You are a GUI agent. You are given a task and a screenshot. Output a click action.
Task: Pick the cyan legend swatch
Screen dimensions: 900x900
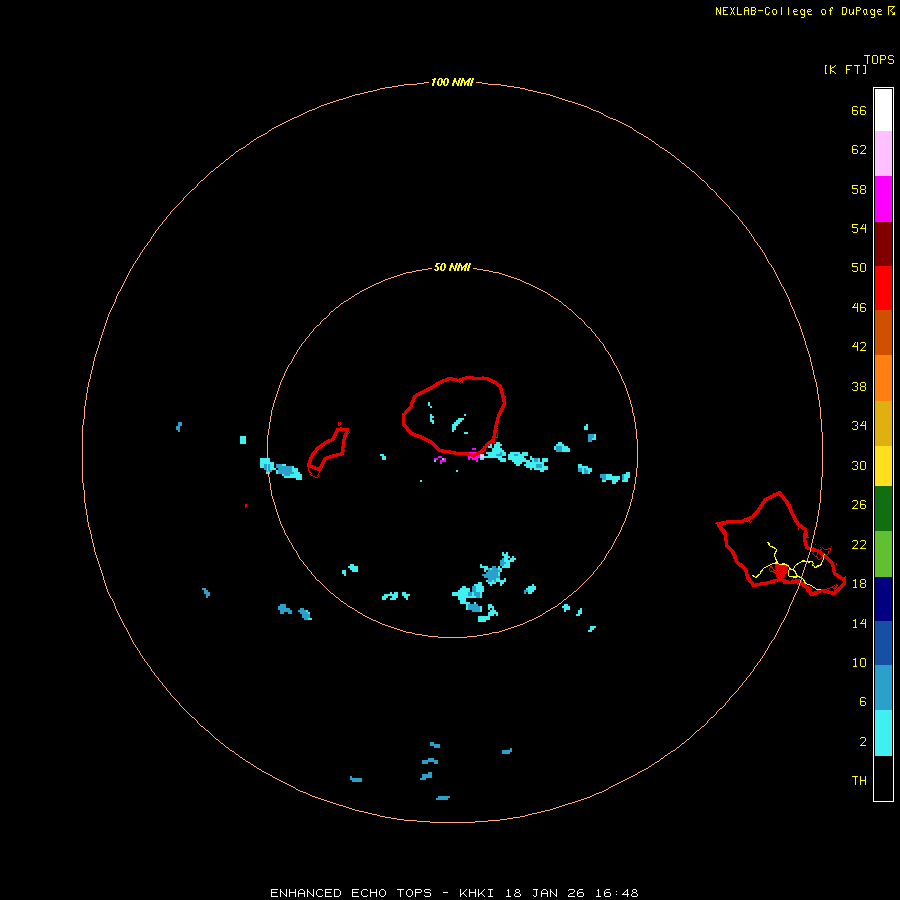[x=883, y=733]
